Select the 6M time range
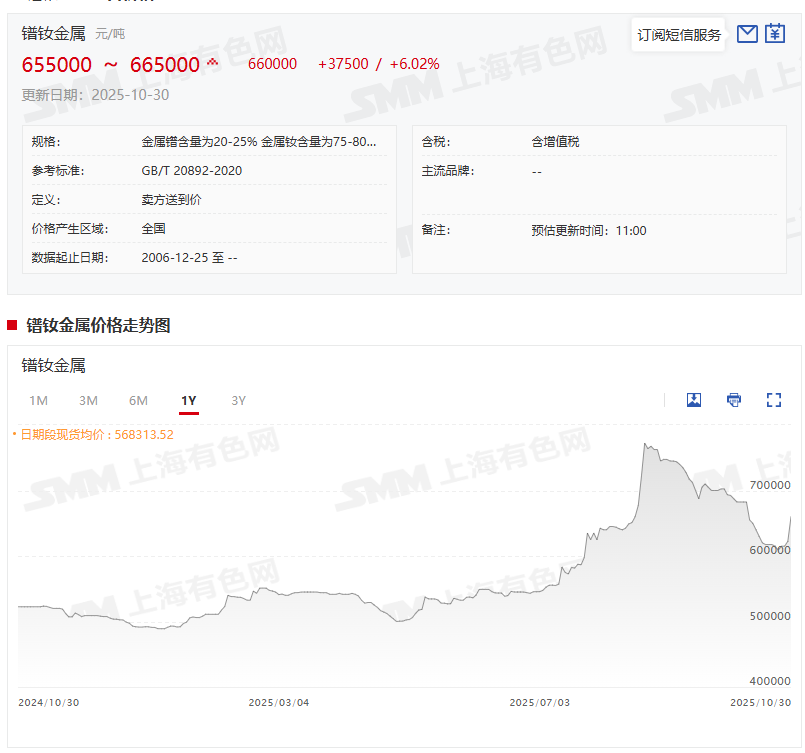The width and height of the screenshot is (805, 753). click(x=138, y=401)
